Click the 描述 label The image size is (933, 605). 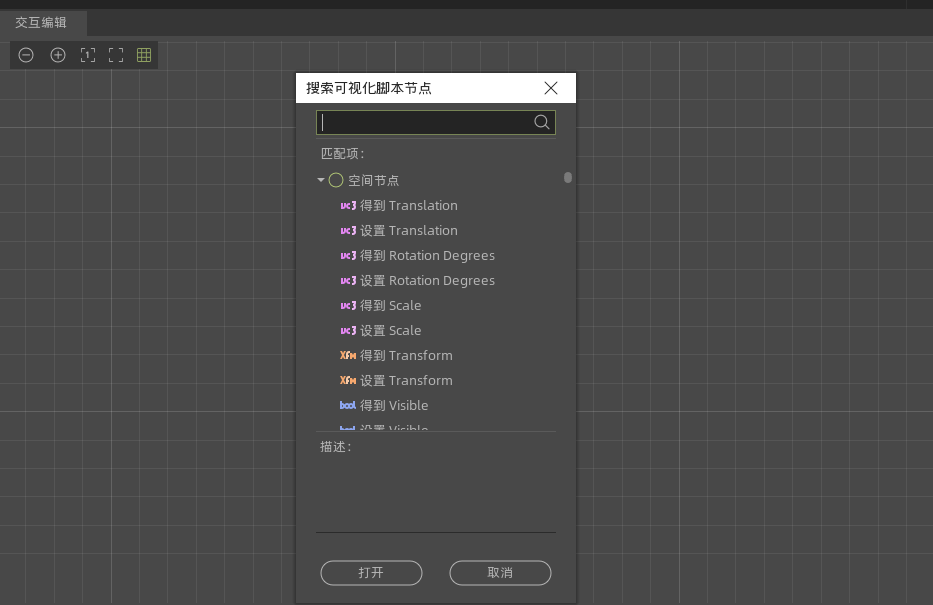(336, 447)
